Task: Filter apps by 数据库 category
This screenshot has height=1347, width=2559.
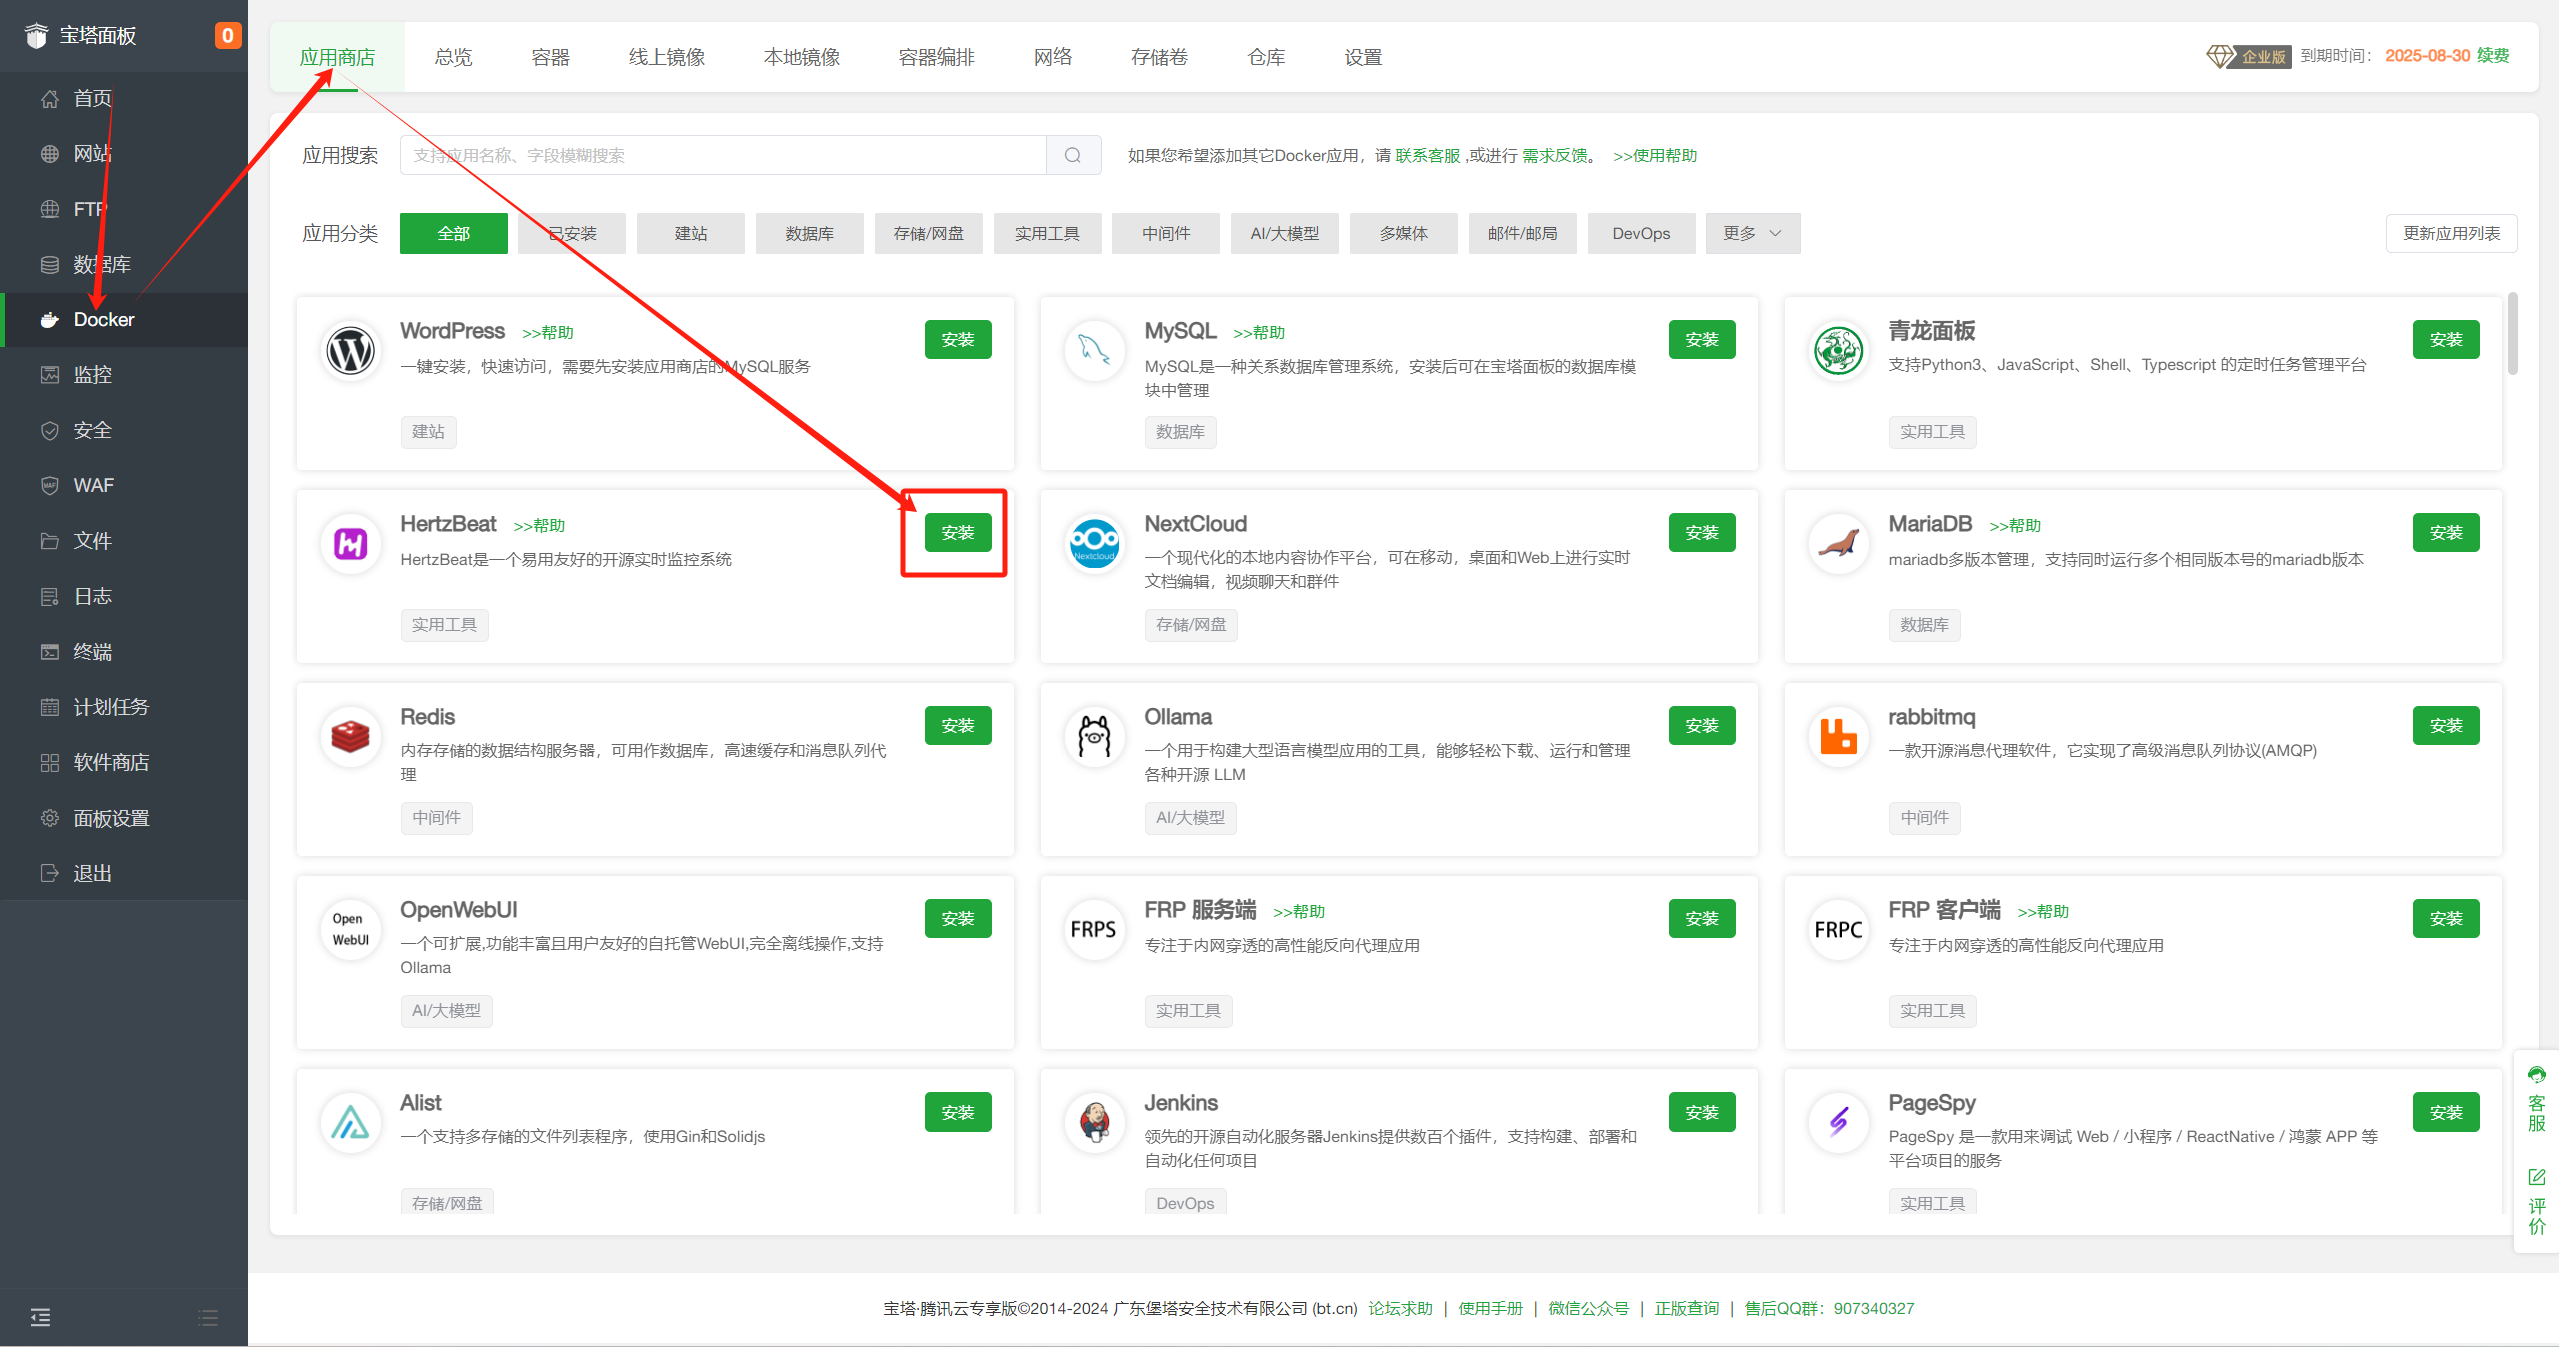Action: 810,233
